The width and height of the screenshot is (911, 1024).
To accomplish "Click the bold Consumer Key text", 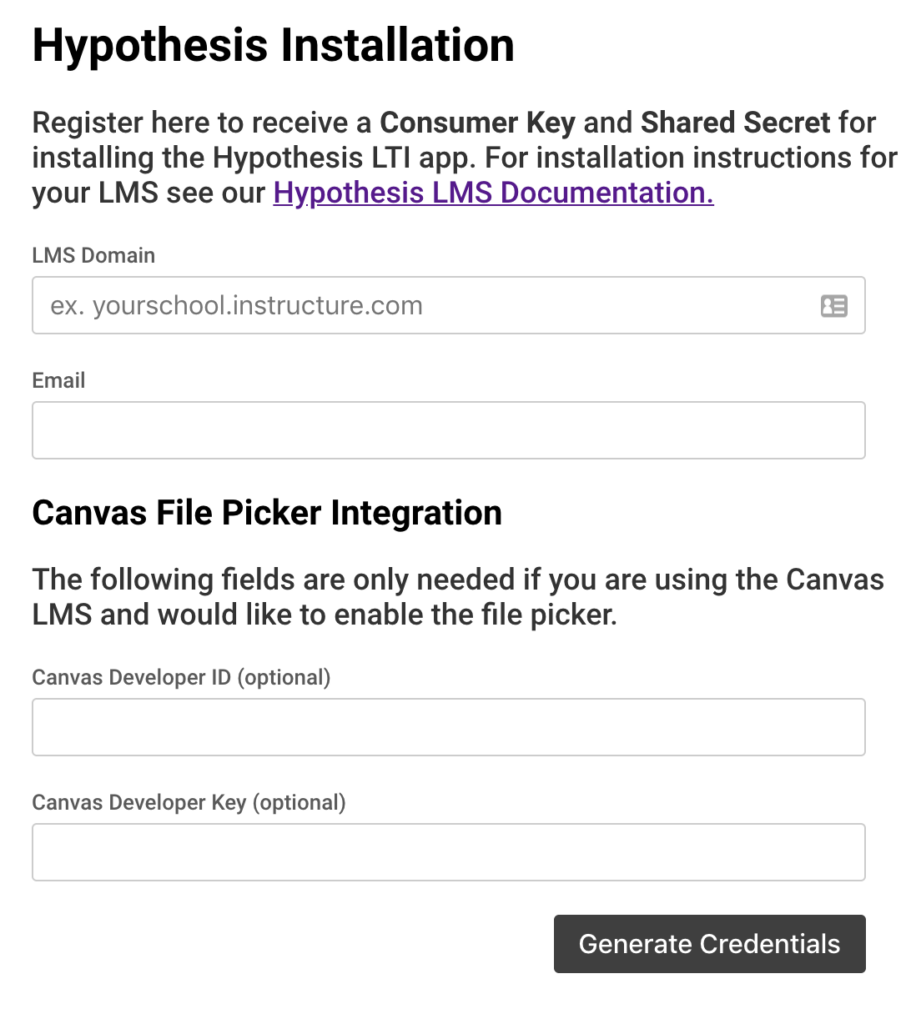I will tap(478, 123).
